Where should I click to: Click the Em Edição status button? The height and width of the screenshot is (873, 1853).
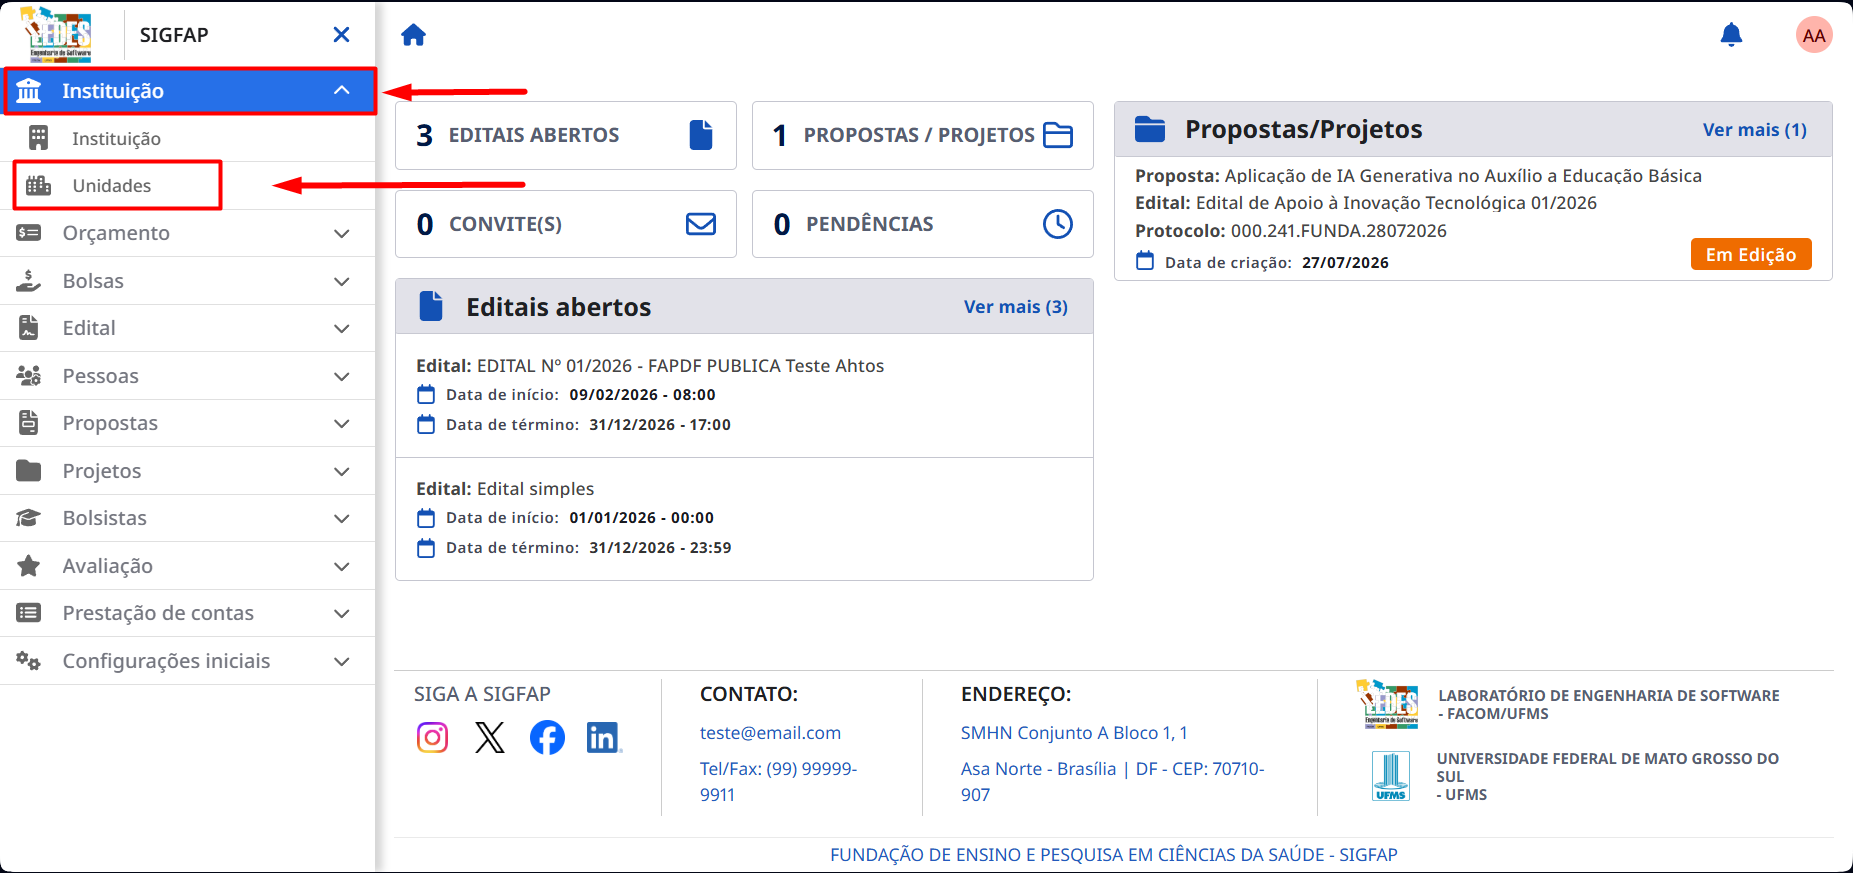tap(1751, 254)
